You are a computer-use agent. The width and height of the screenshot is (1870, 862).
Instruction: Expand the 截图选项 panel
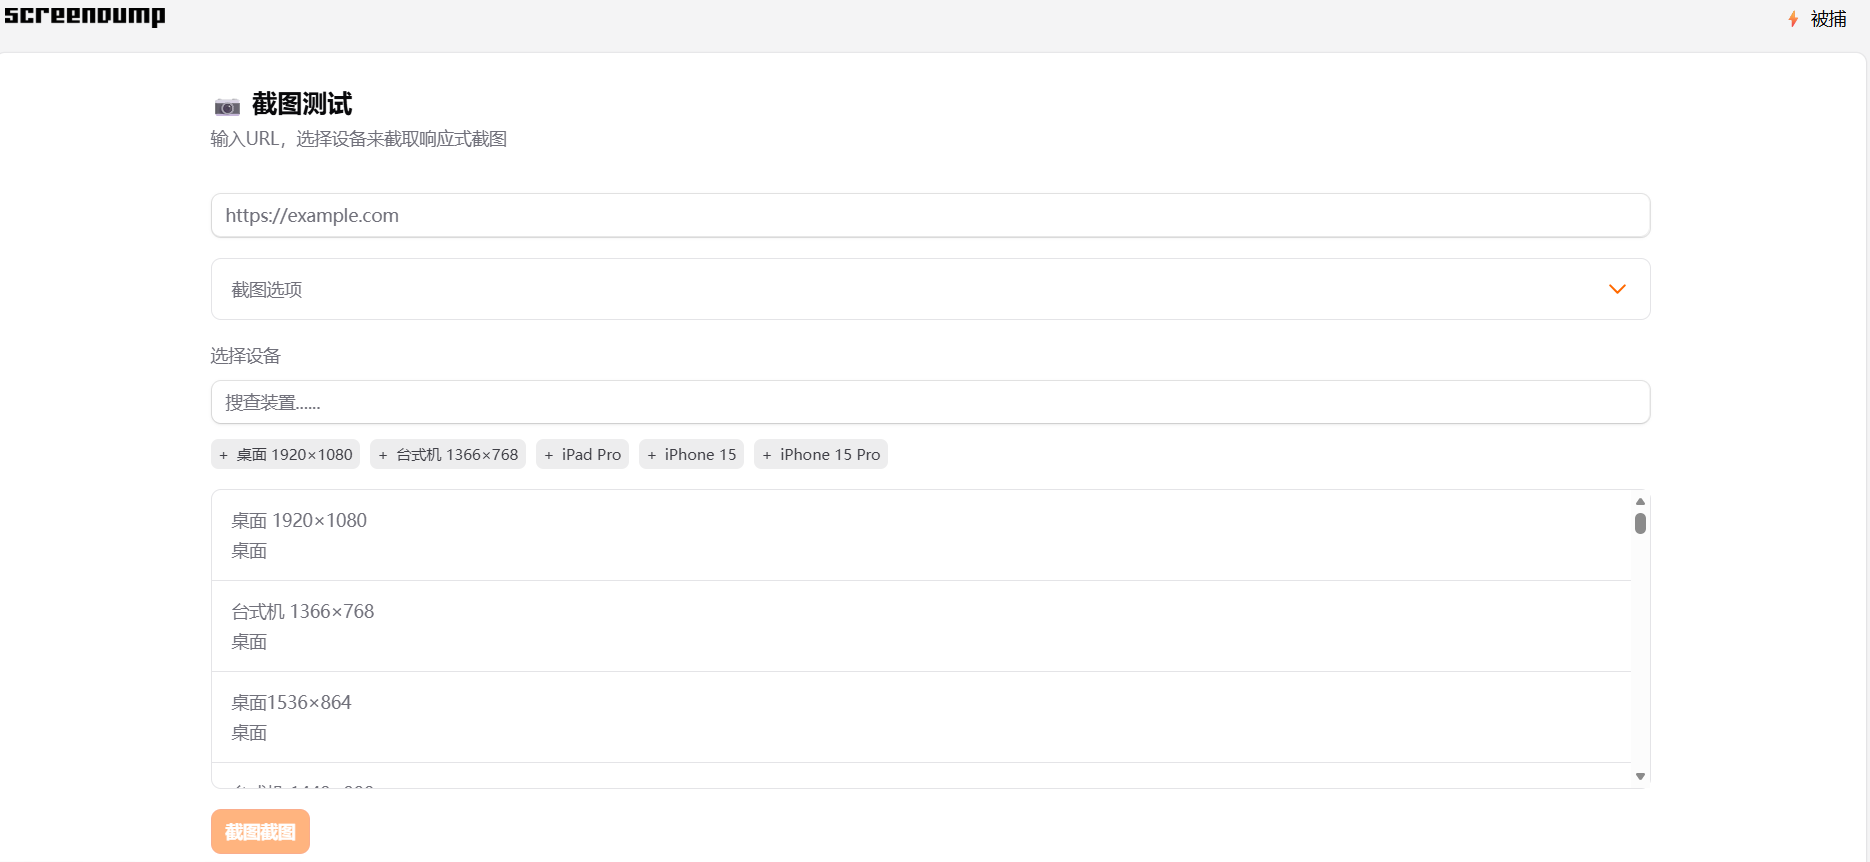pyautogui.click(x=930, y=289)
